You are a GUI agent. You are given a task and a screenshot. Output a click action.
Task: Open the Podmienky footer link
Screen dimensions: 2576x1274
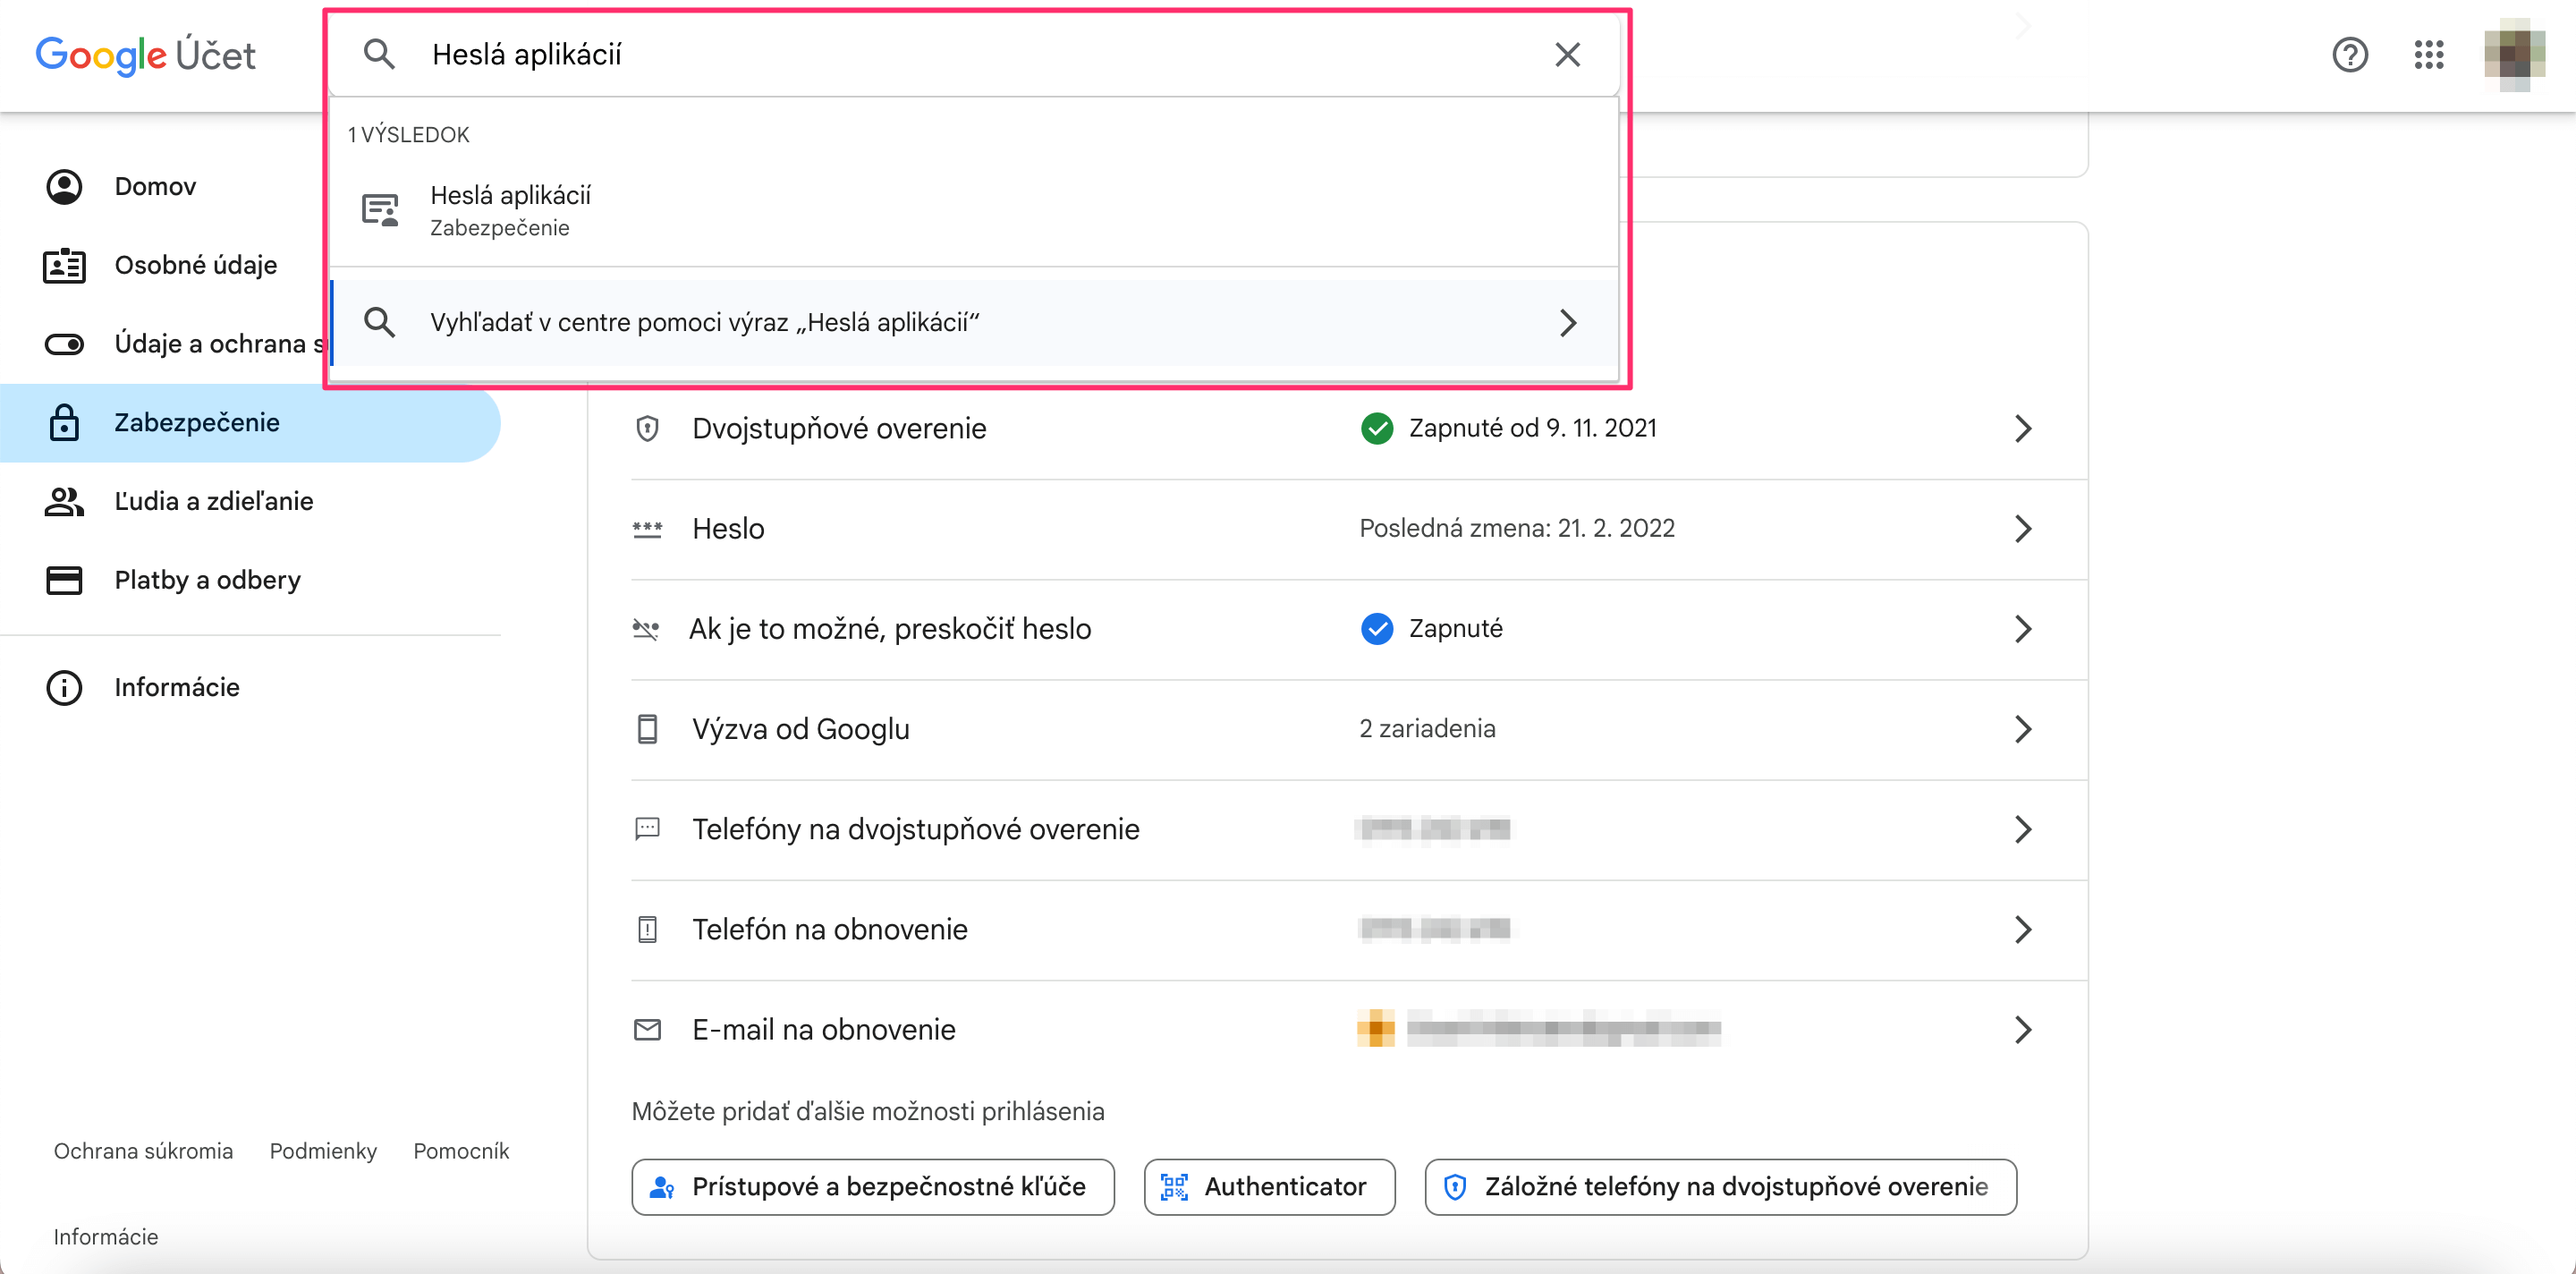[323, 1151]
